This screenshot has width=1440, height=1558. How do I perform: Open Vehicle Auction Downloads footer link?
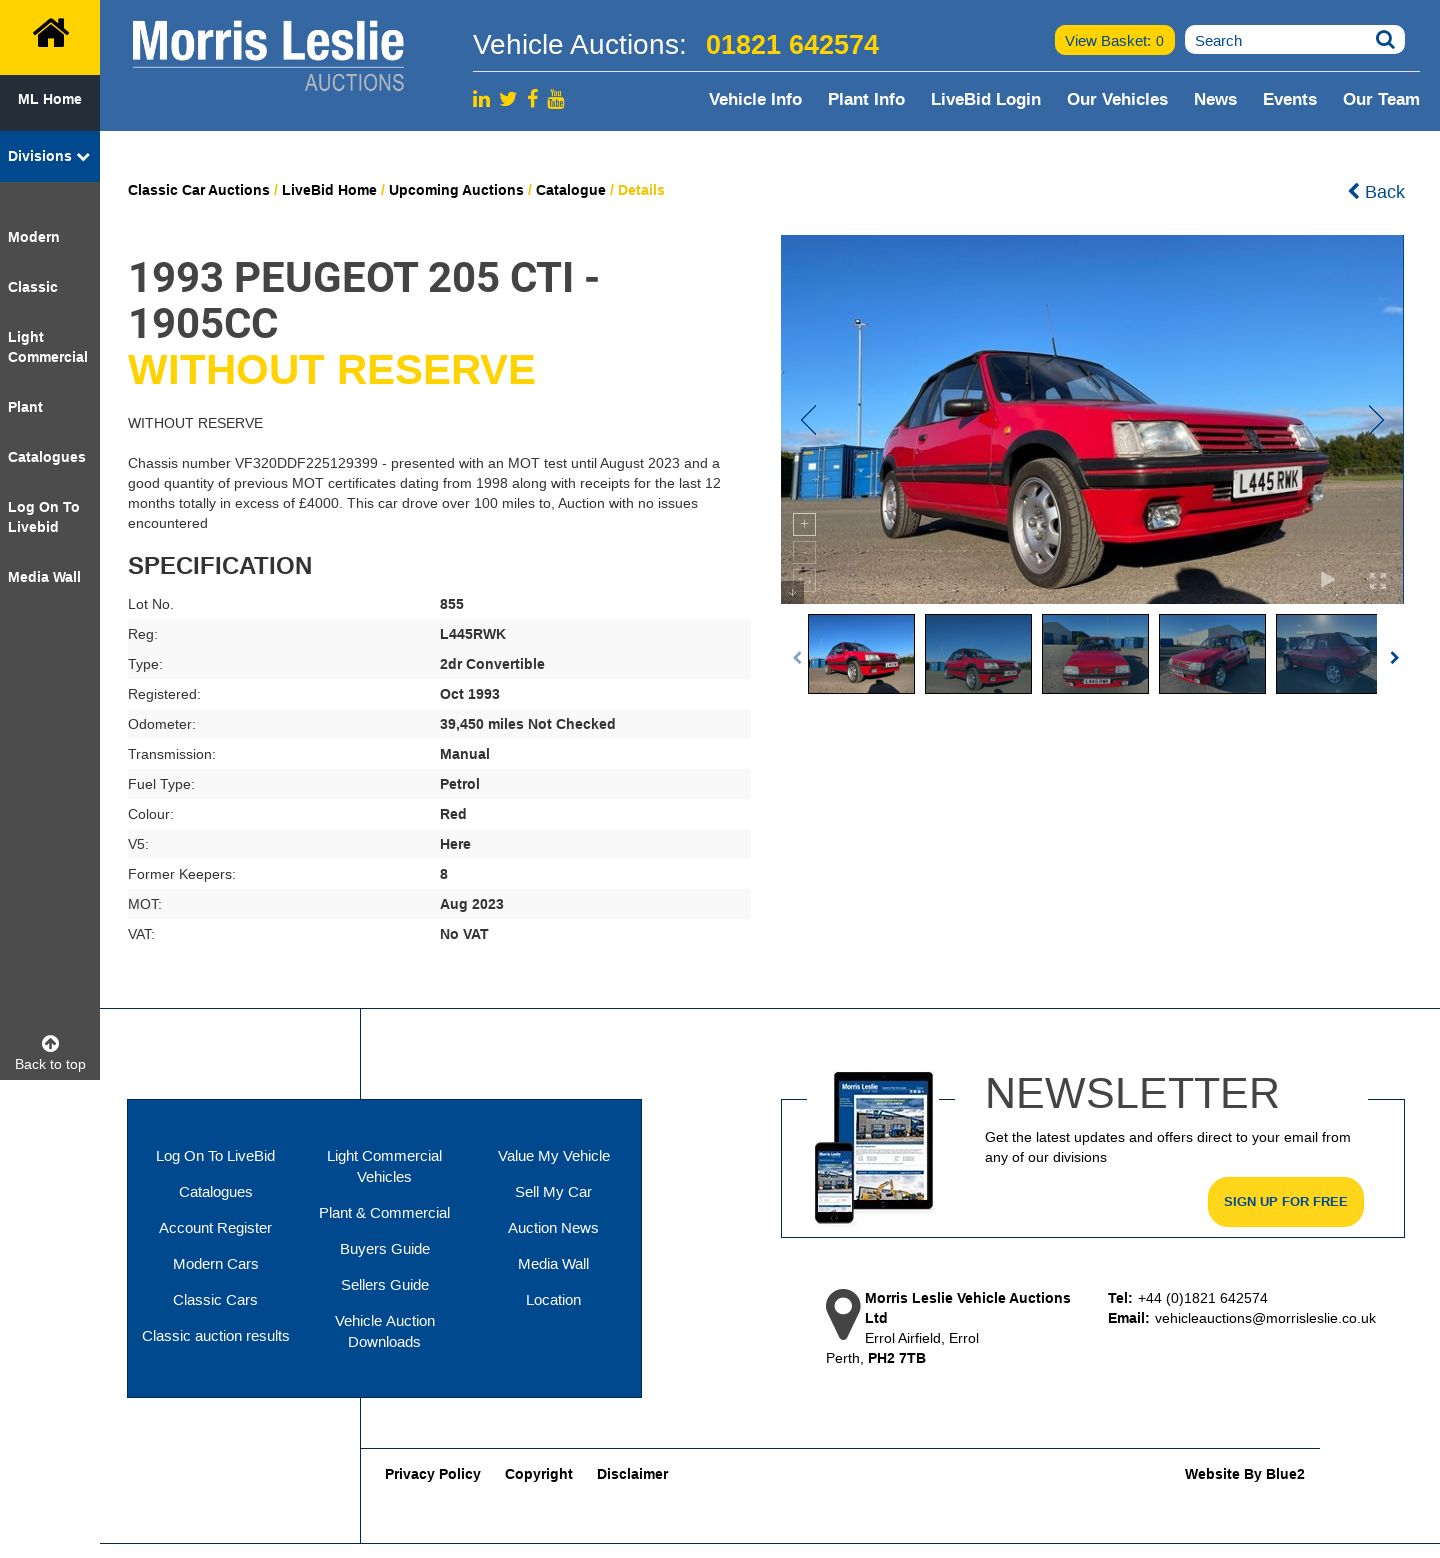click(x=385, y=1331)
